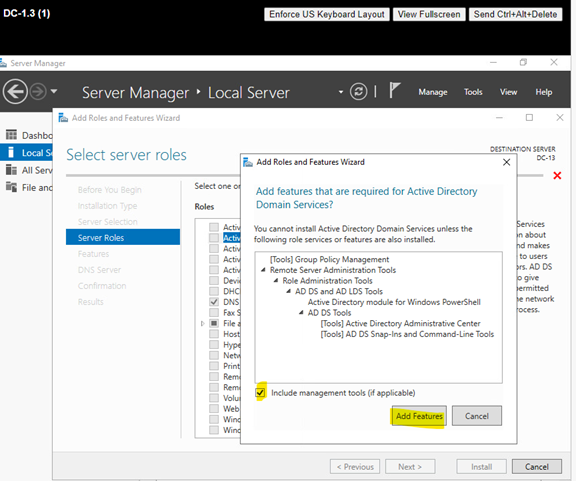Click the refresh icon in Server Manager
The image size is (576, 481).
click(359, 91)
